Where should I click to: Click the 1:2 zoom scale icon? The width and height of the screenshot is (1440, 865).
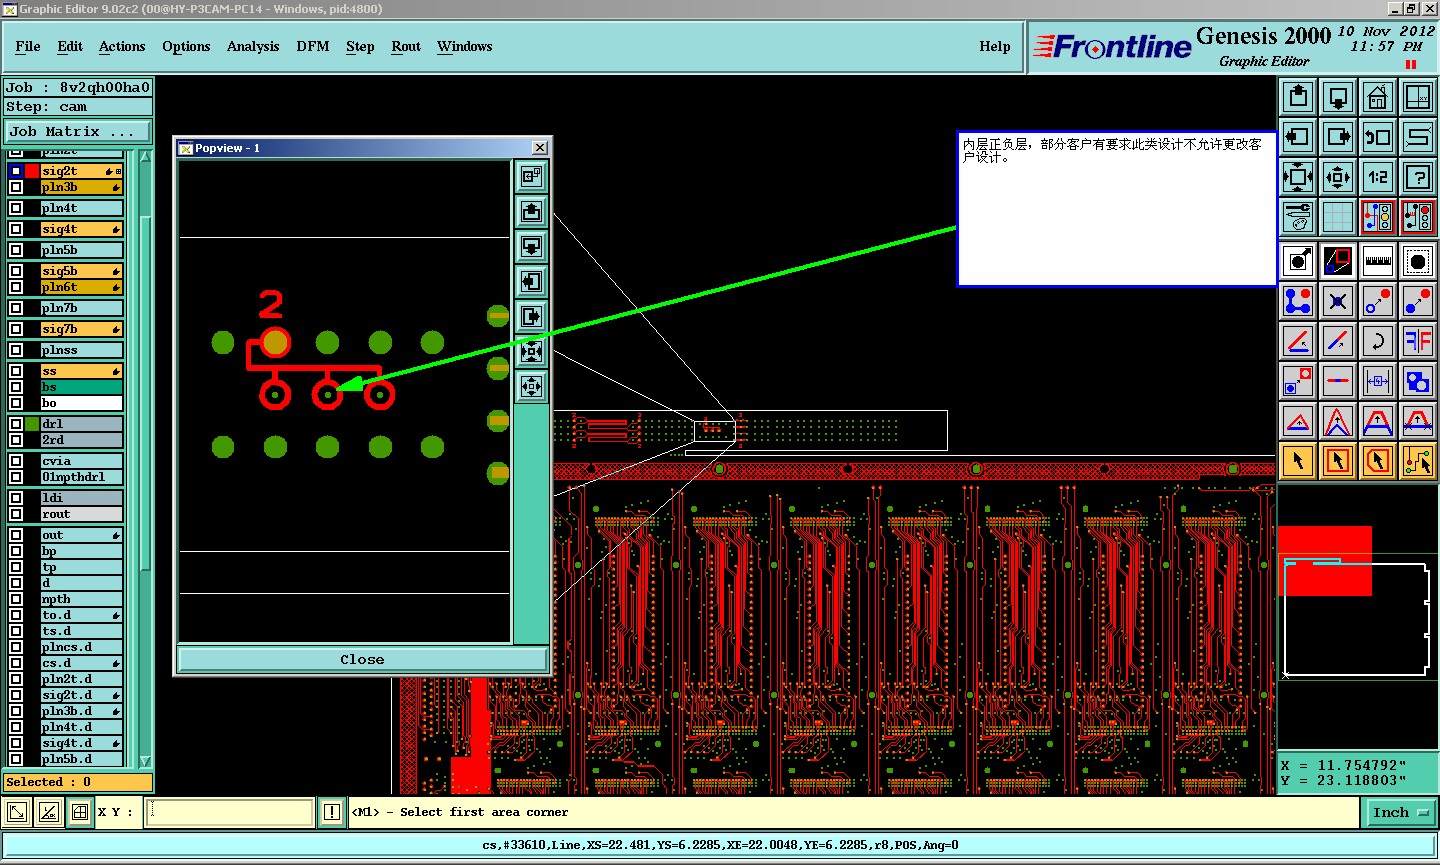click(1378, 177)
